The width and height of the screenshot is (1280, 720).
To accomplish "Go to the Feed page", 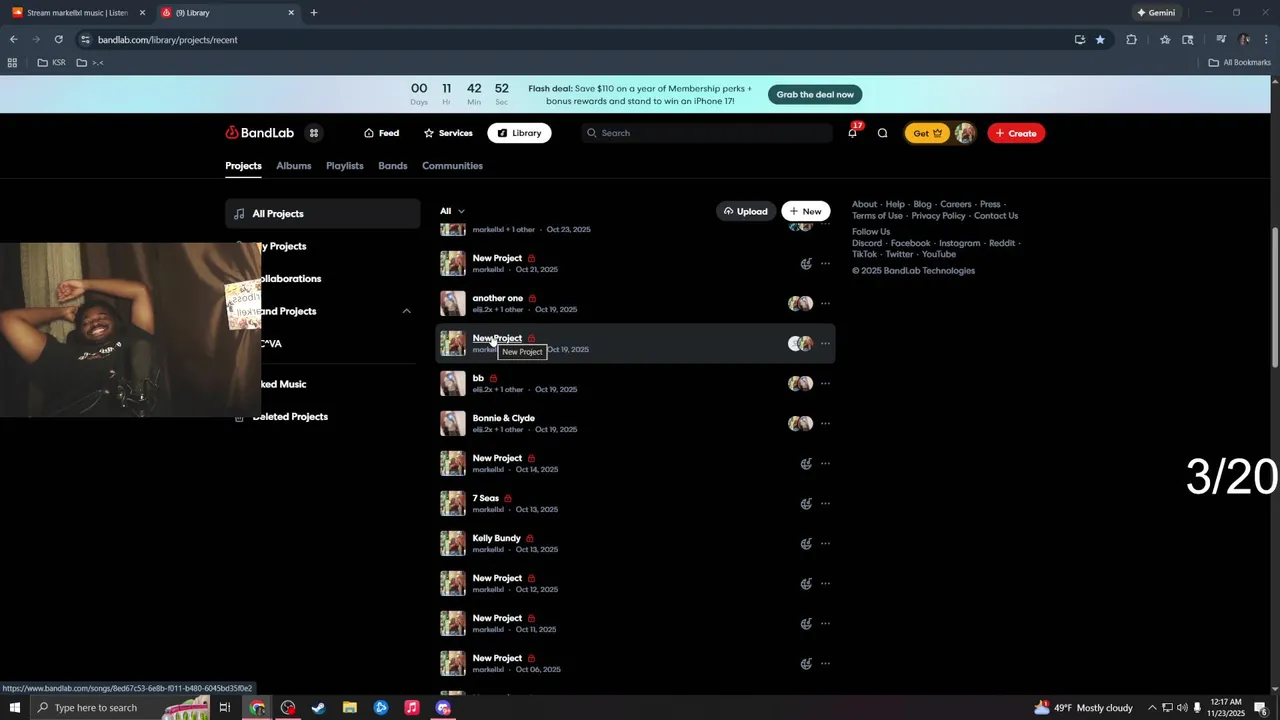I will [x=381, y=133].
